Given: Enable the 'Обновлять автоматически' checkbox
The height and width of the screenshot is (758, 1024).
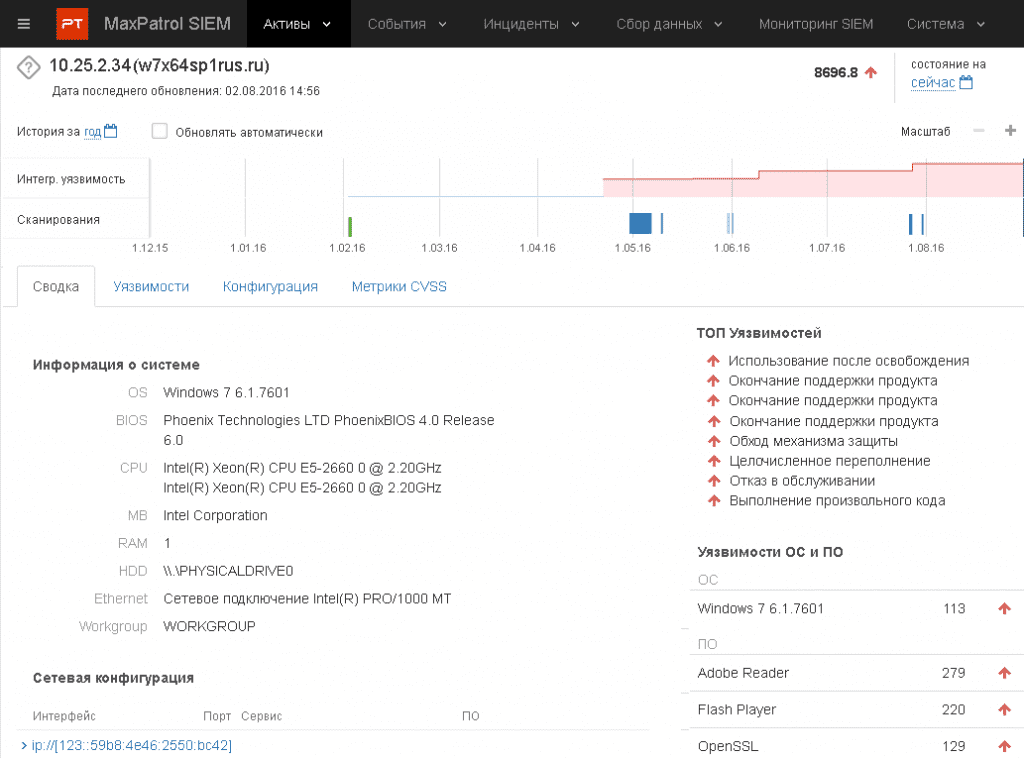Looking at the screenshot, I should click(x=159, y=131).
